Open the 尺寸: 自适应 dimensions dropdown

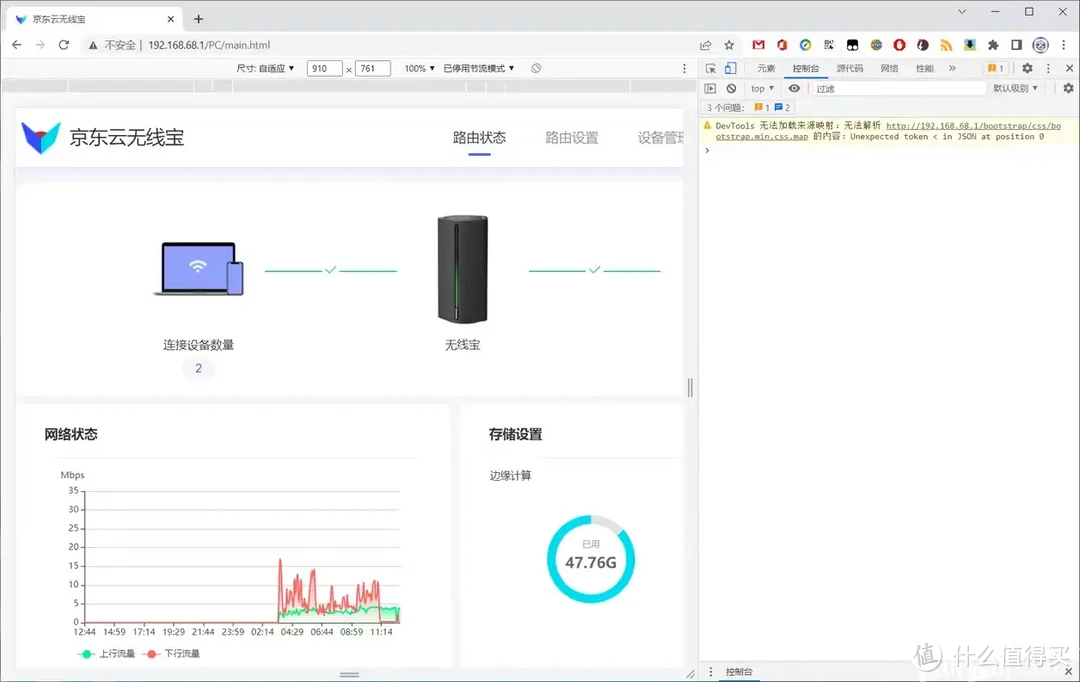[x=266, y=68]
